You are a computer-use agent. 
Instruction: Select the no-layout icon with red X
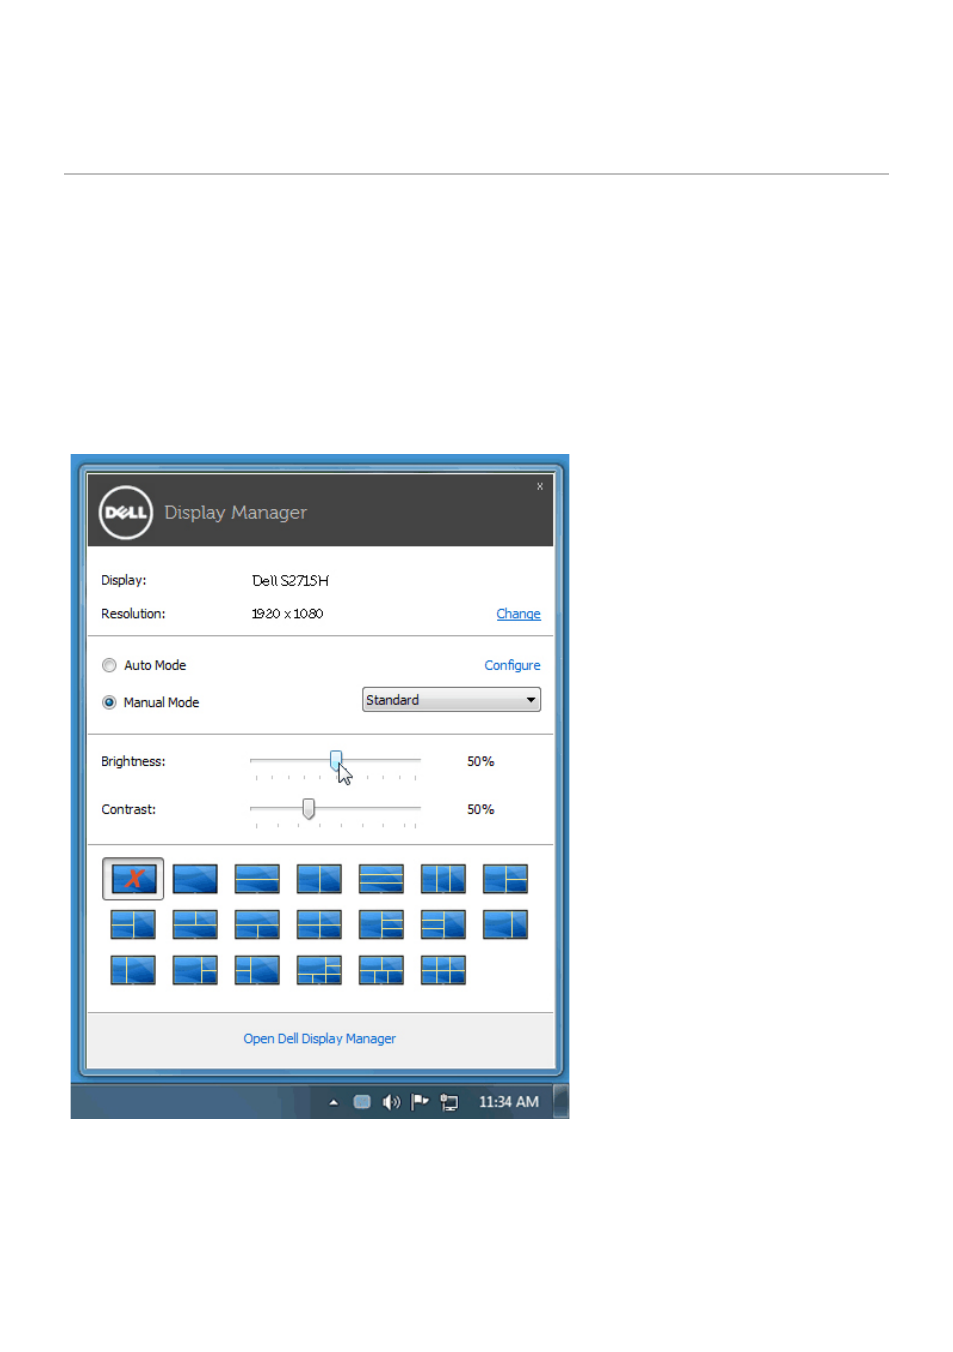point(133,879)
